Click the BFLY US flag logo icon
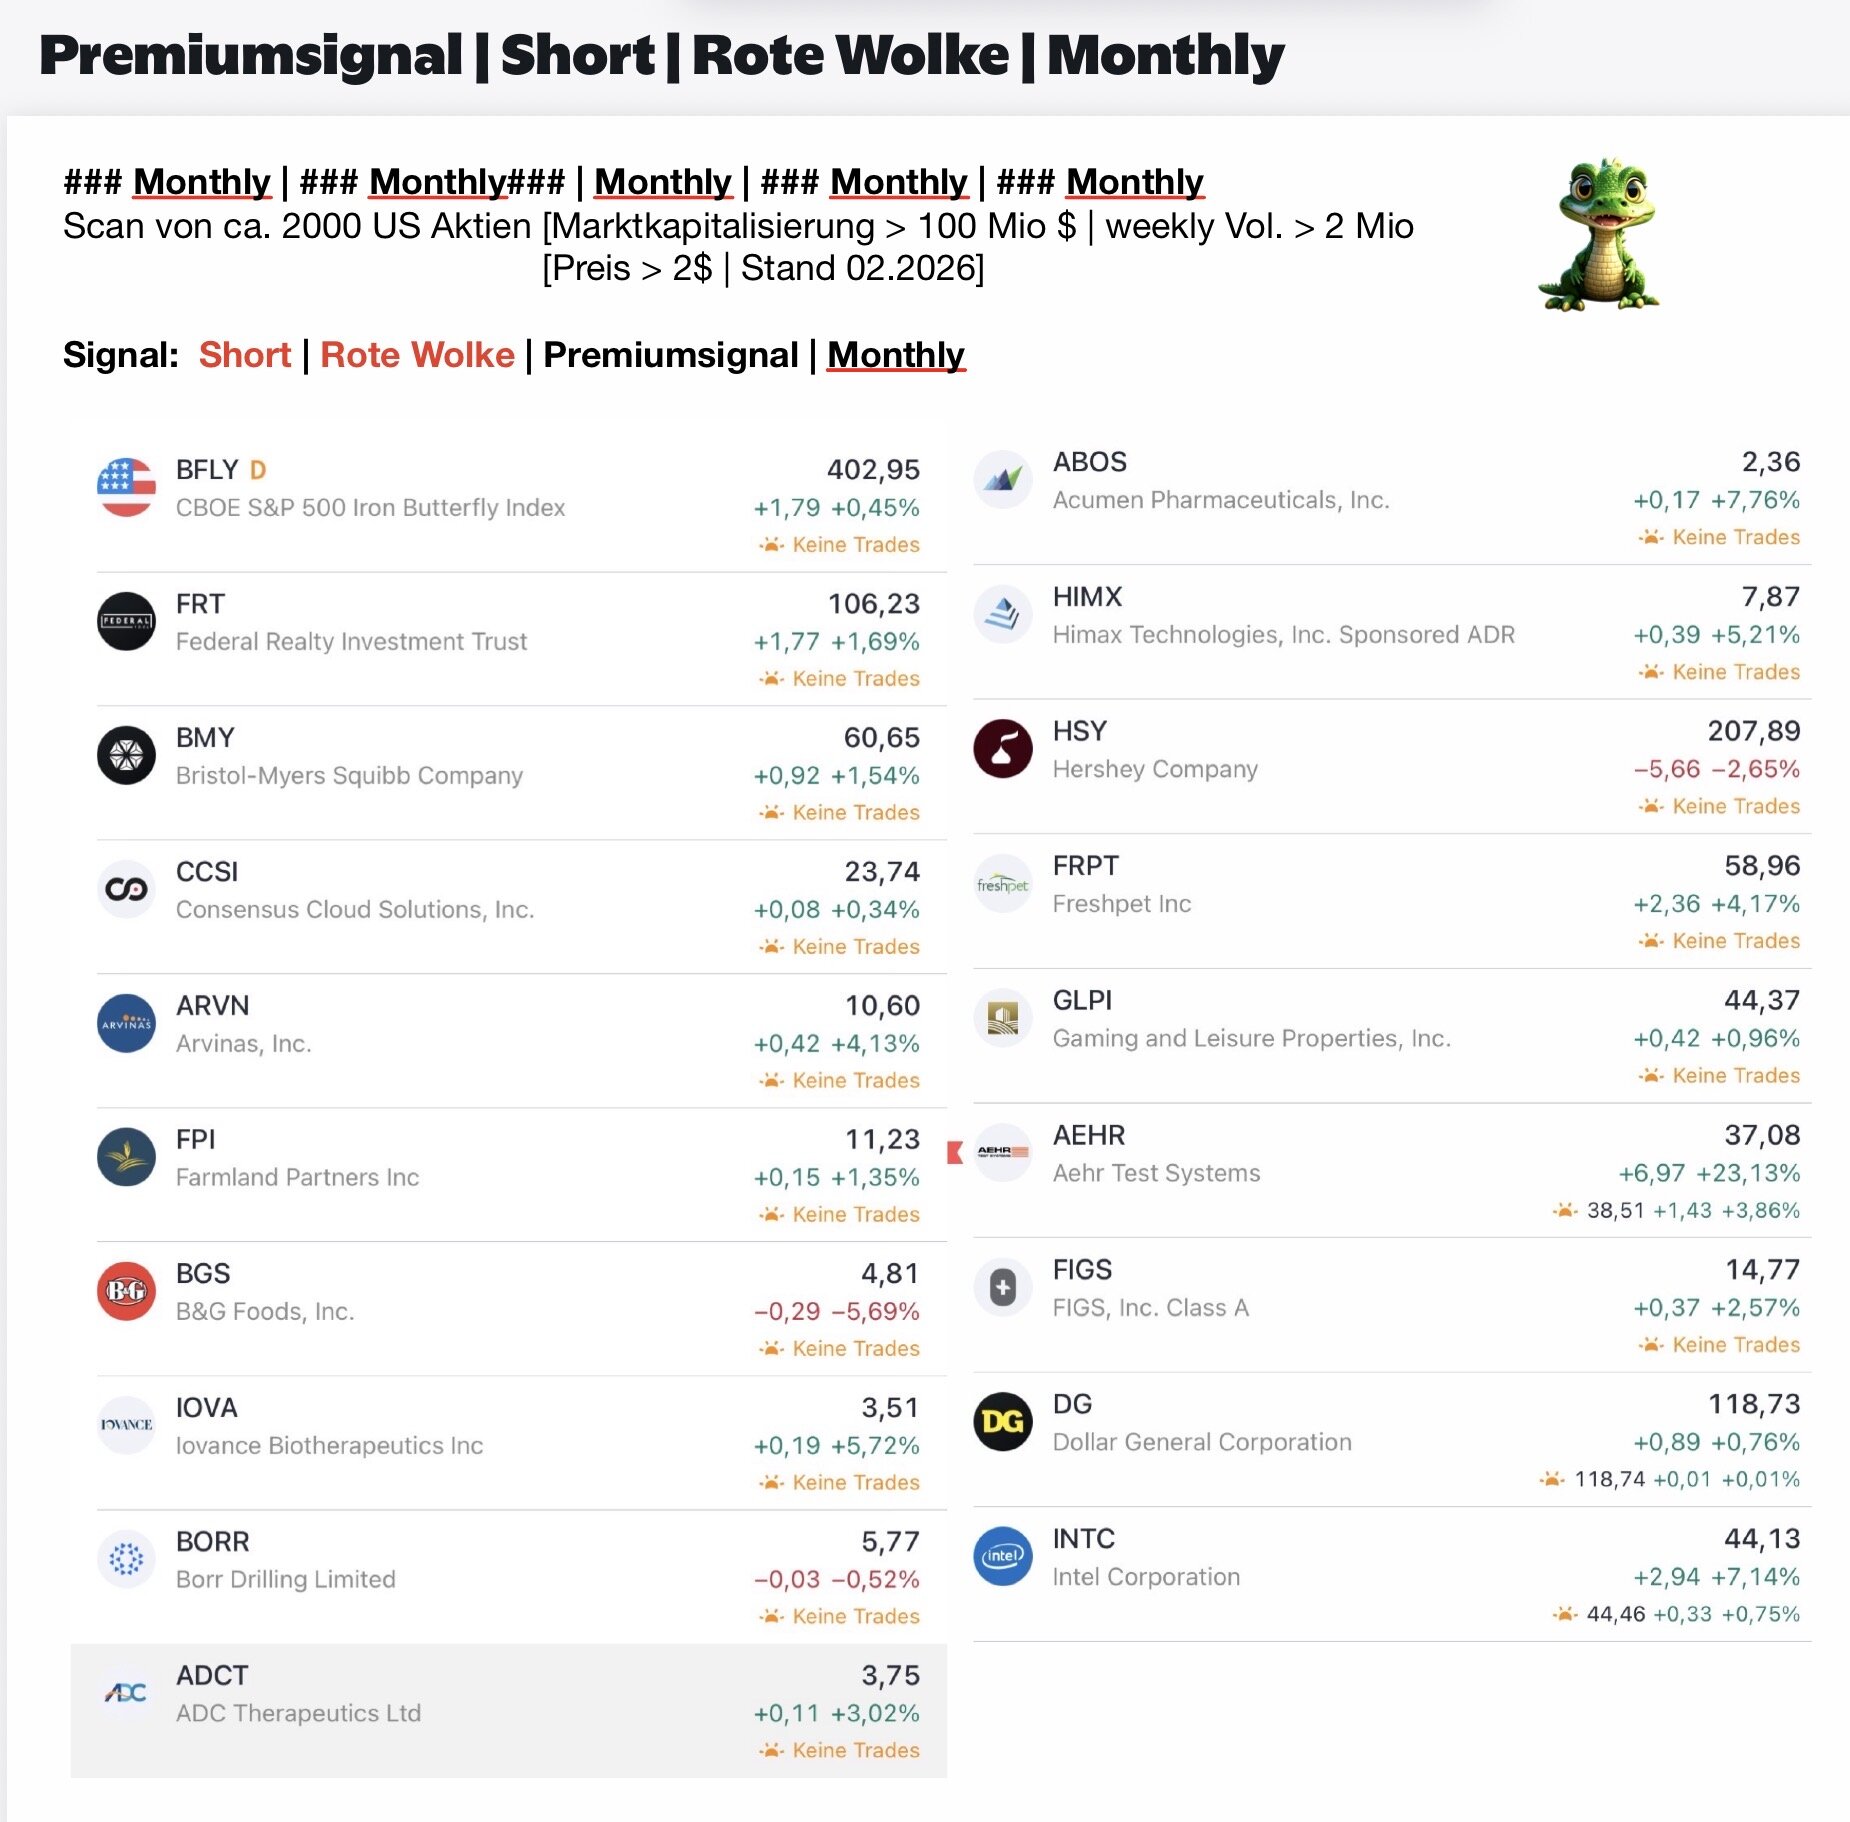This screenshot has height=1822, width=1850. pyautogui.click(x=126, y=488)
